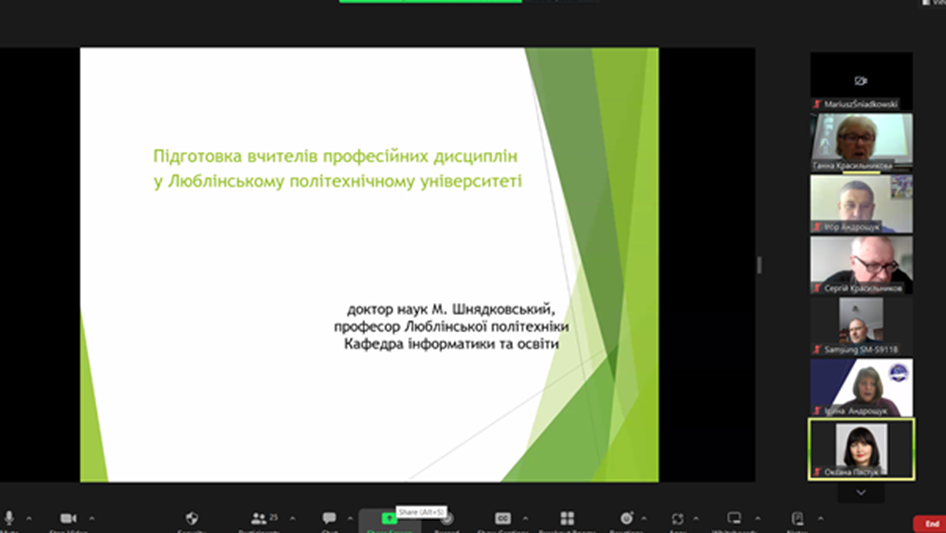Toggle Stop Video camera button

coord(68,518)
